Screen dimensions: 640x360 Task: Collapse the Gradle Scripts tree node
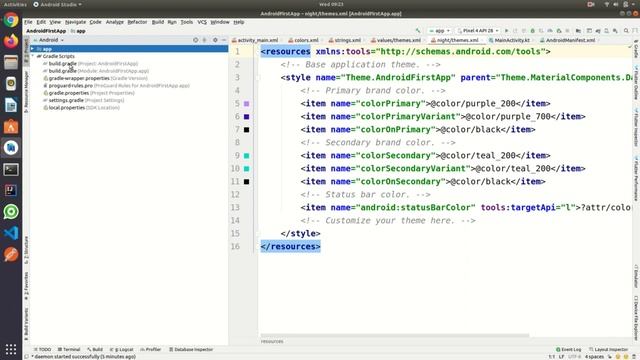pyautogui.click(x=33, y=56)
